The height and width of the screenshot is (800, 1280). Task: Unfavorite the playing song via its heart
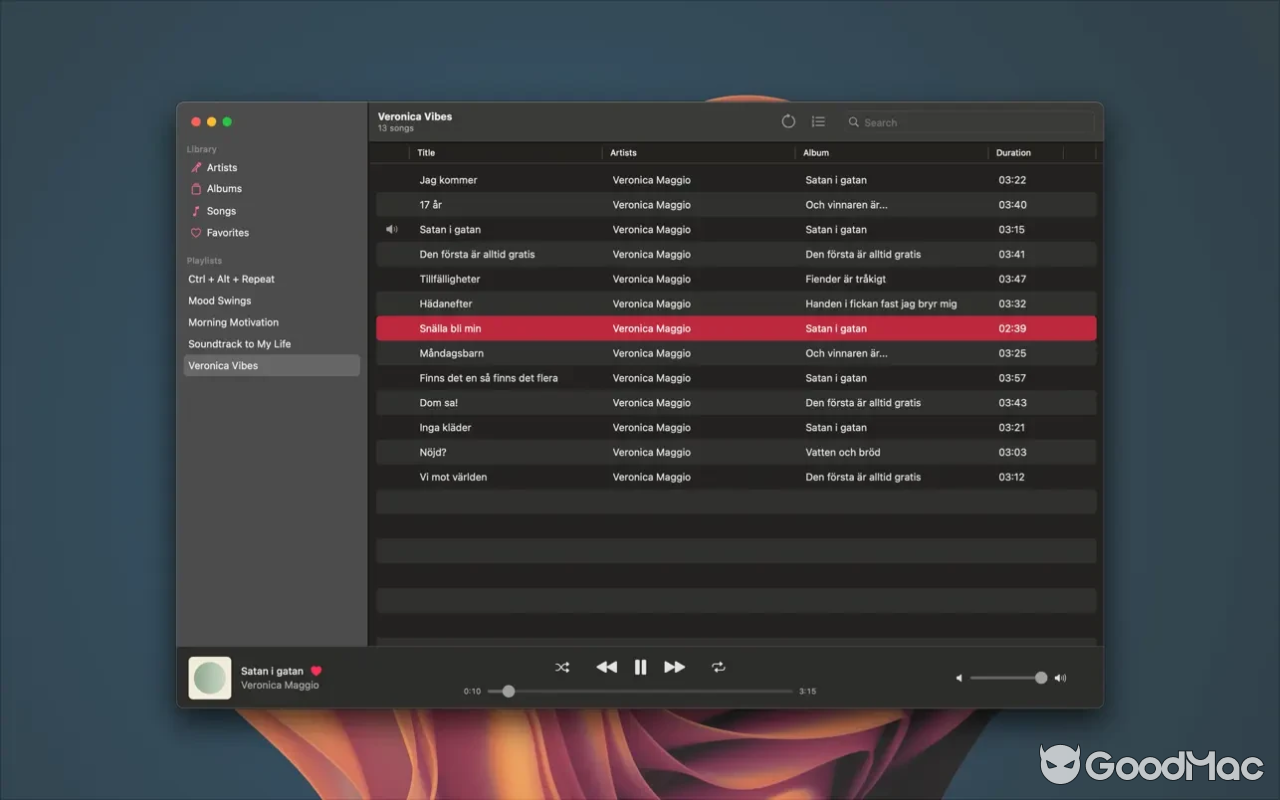(x=316, y=671)
